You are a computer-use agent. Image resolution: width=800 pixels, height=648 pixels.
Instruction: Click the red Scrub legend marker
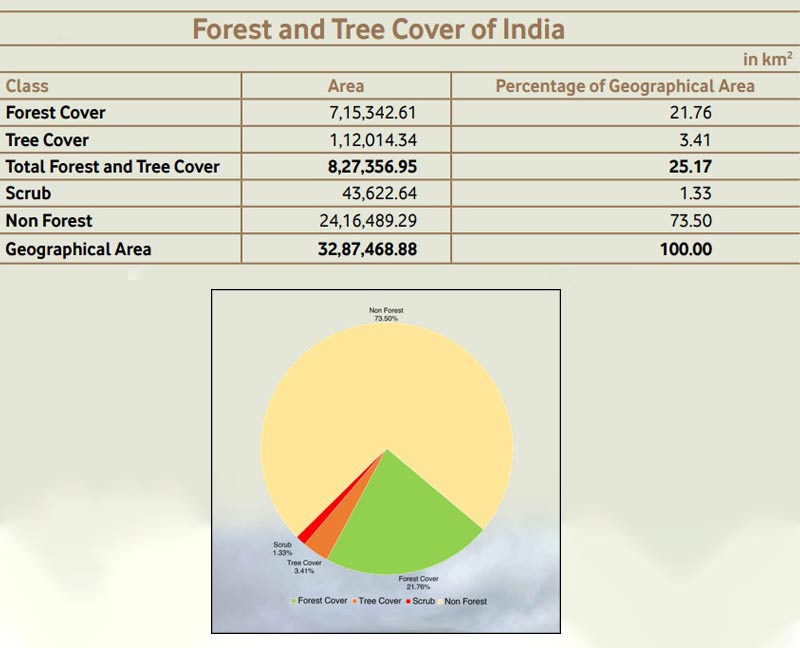409,601
